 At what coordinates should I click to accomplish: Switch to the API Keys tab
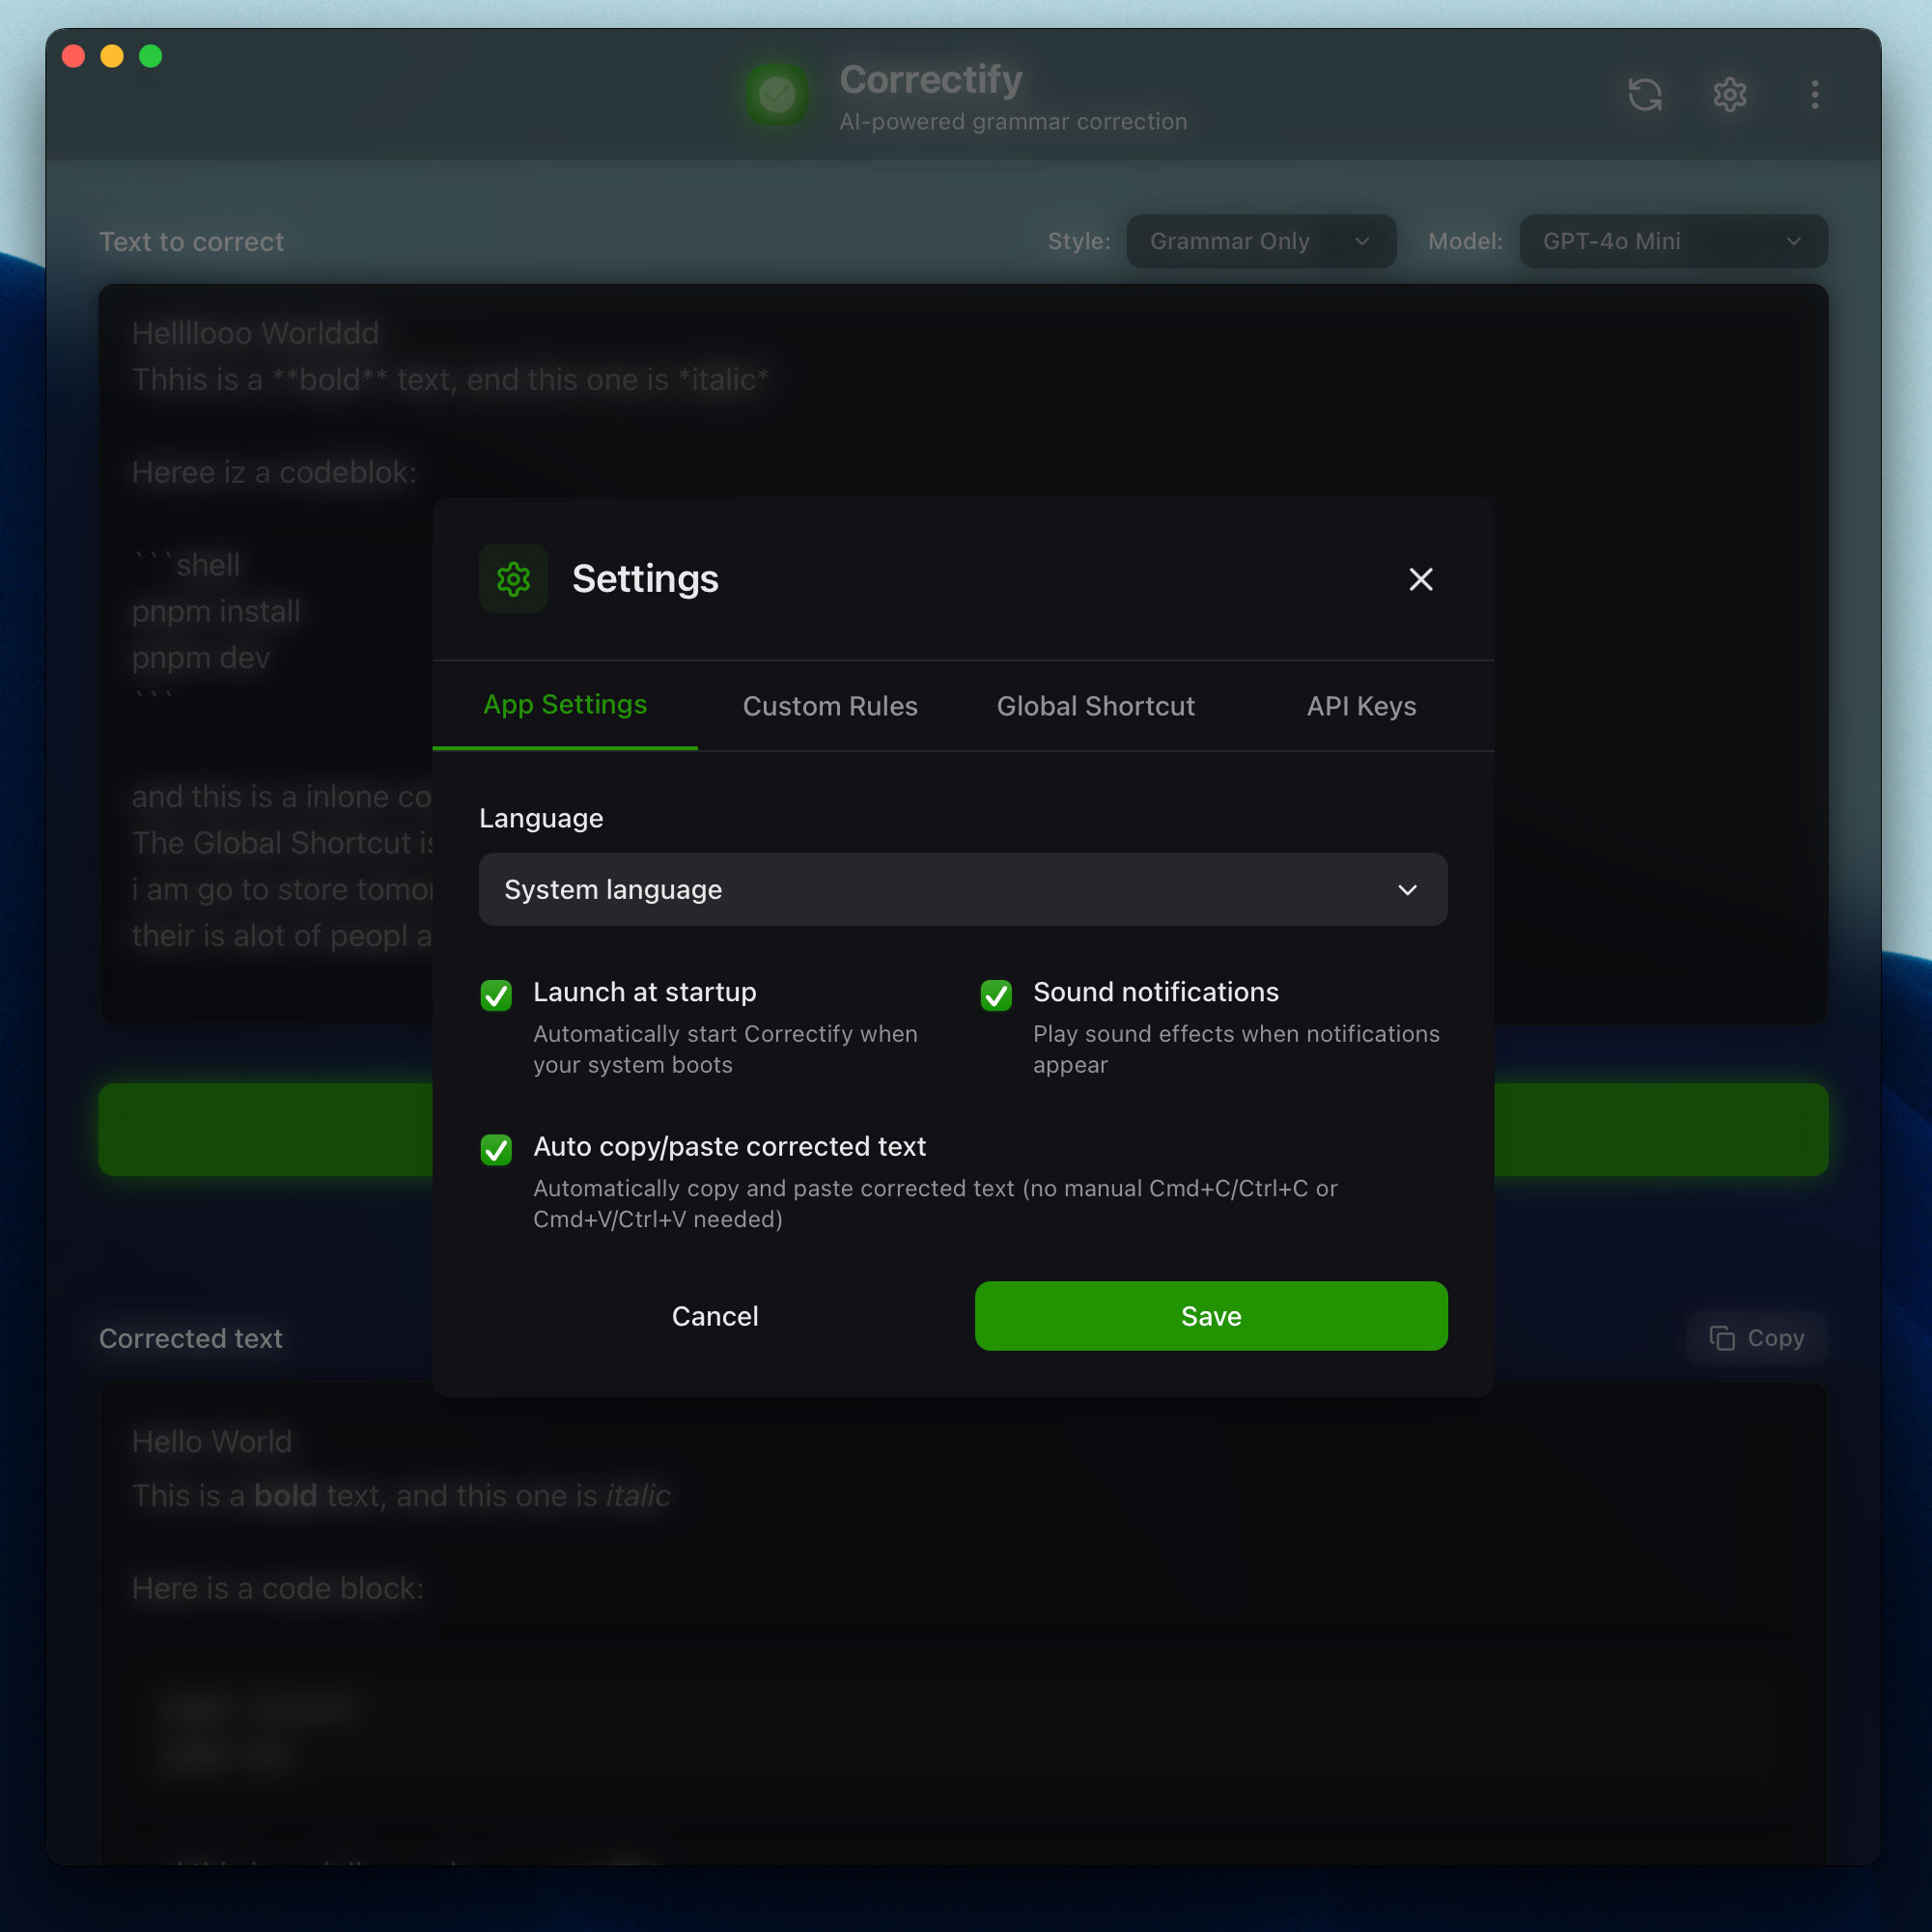[1360, 706]
